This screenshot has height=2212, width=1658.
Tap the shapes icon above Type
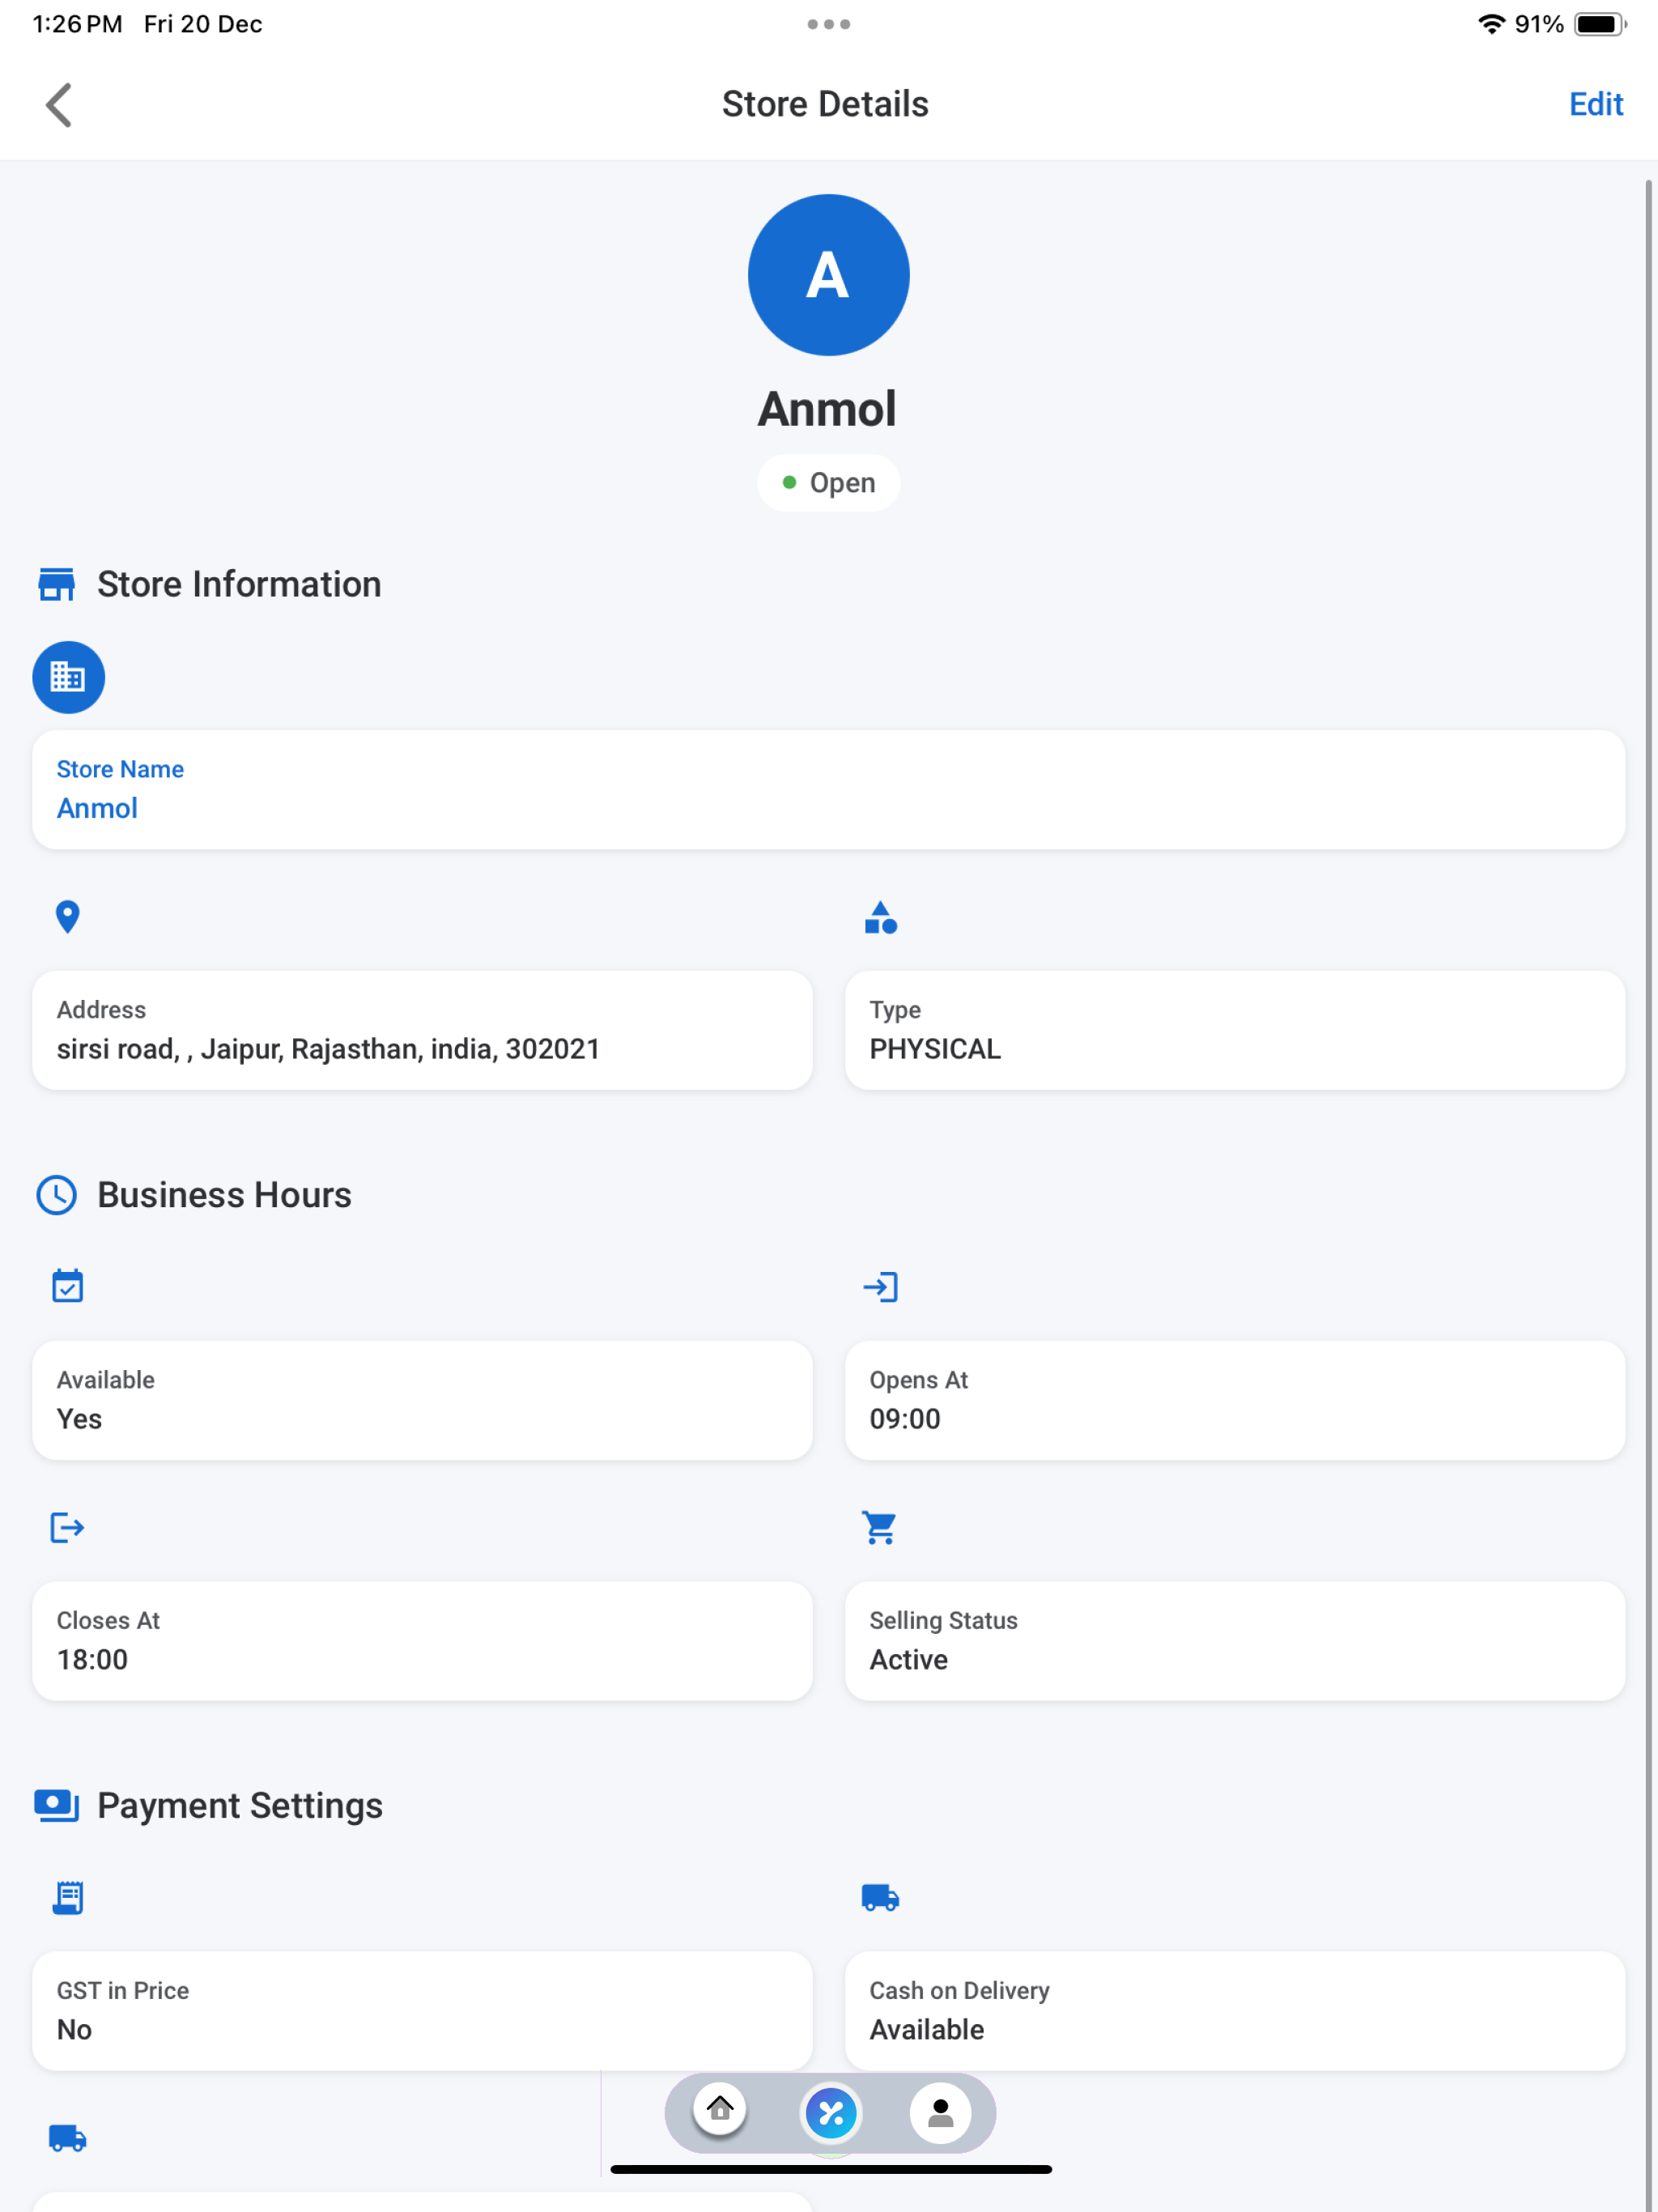(x=880, y=916)
